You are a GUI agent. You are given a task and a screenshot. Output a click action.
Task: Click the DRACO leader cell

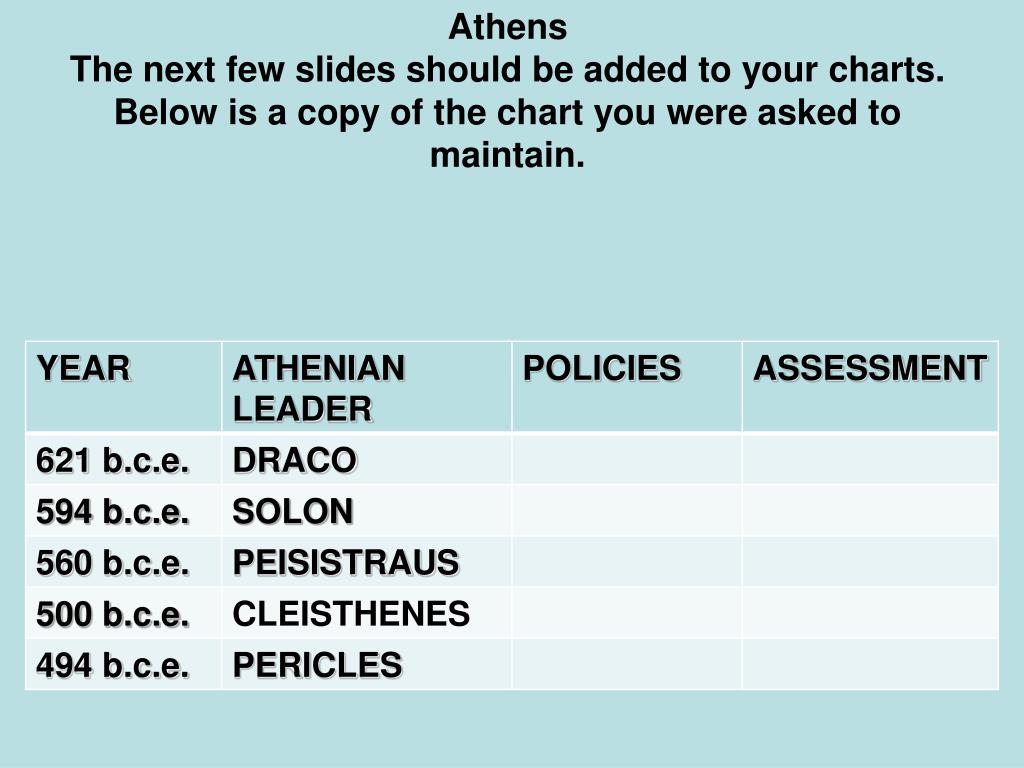click(x=366, y=459)
